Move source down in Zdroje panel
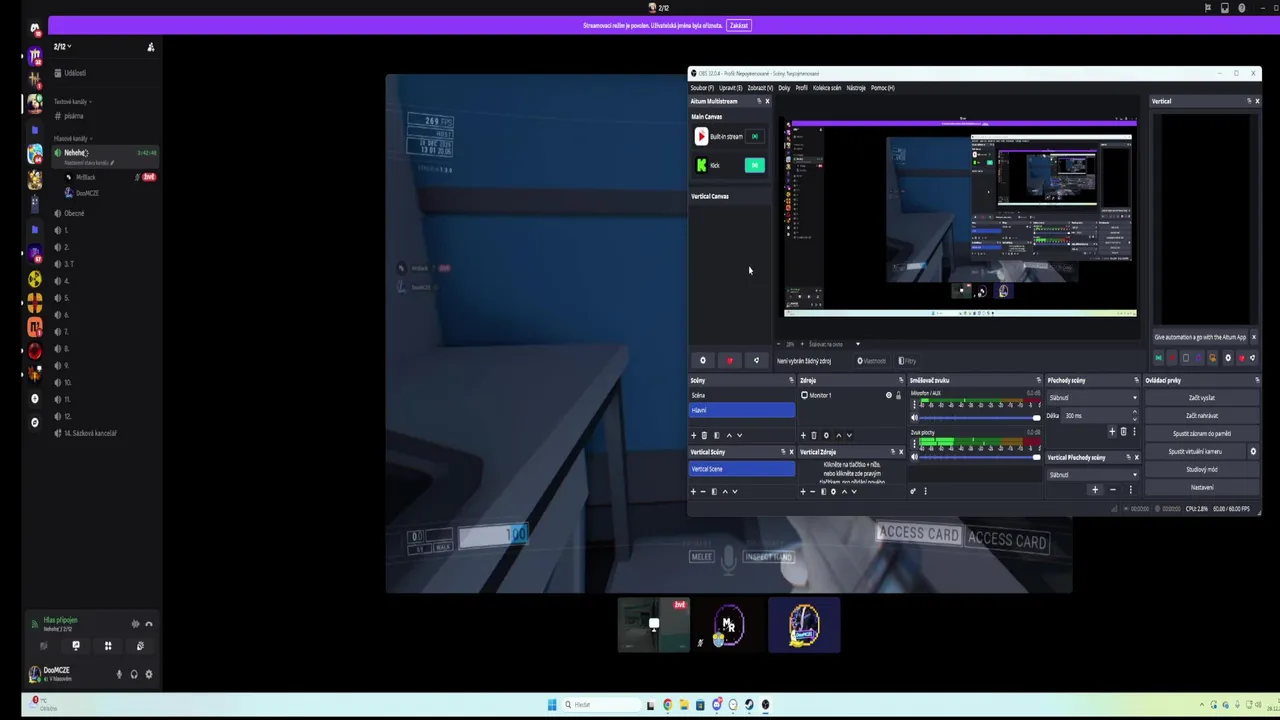 [x=849, y=435]
